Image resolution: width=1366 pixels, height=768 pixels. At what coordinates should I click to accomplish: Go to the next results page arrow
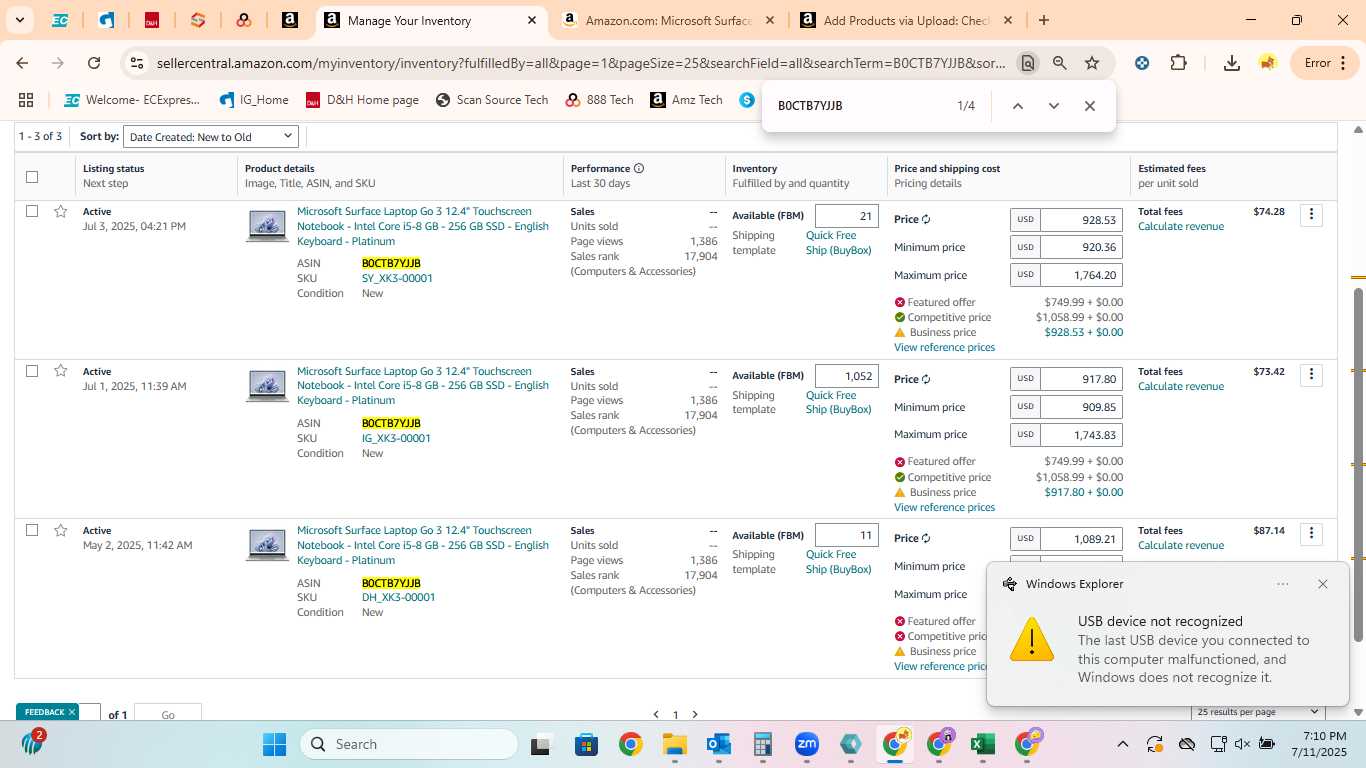click(x=695, y=714)
